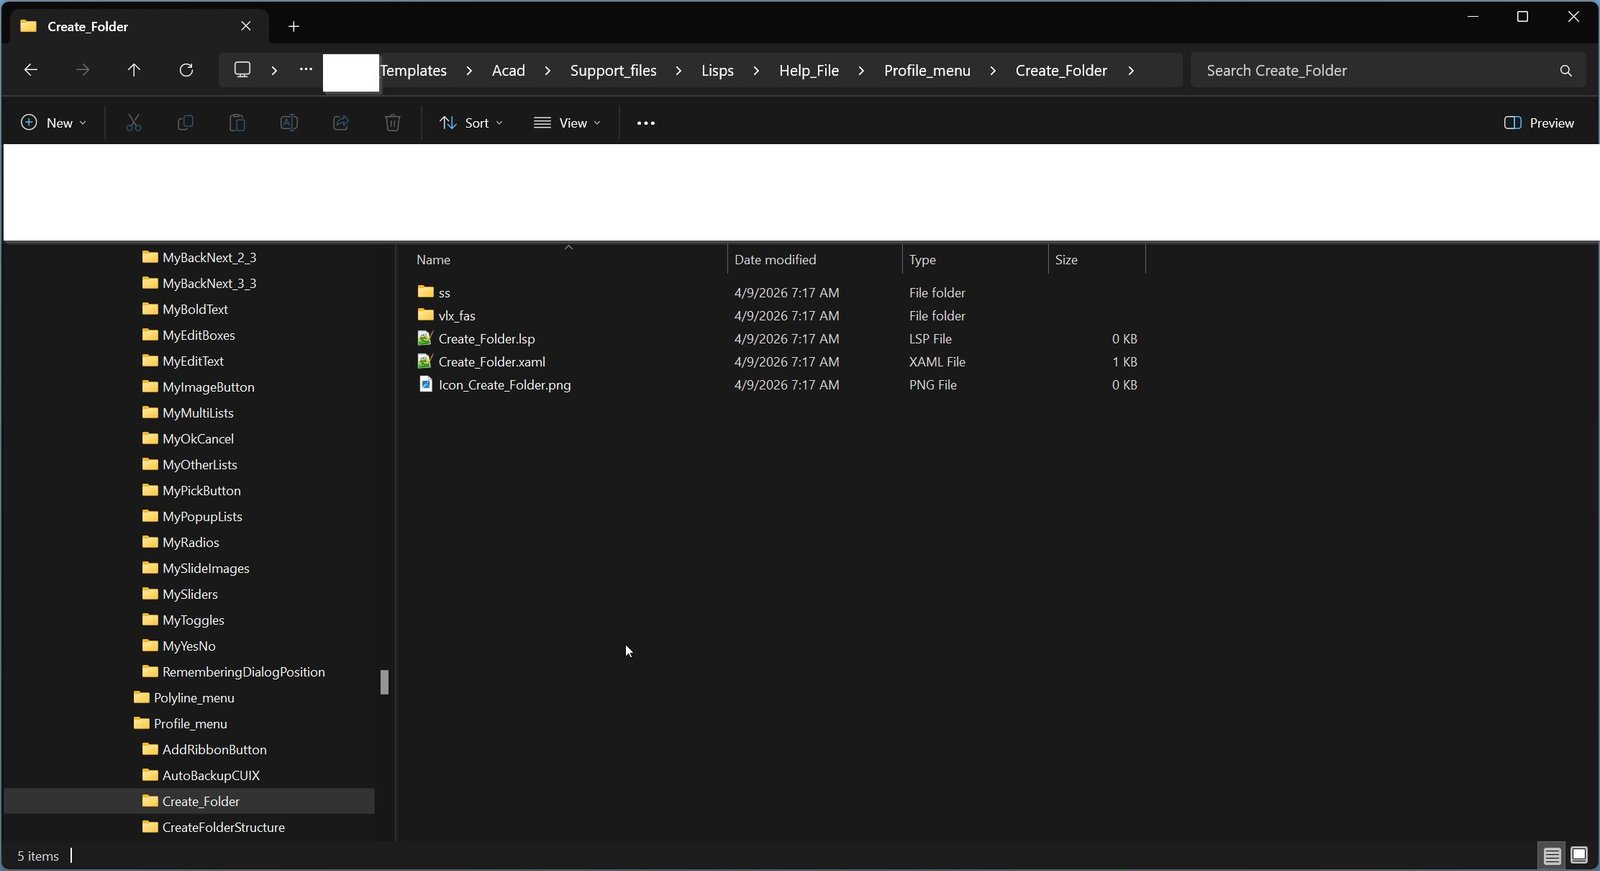The width and height of the screenshot is (1600, 871).
Task: Add a new tab
Action: click(294, 27)
